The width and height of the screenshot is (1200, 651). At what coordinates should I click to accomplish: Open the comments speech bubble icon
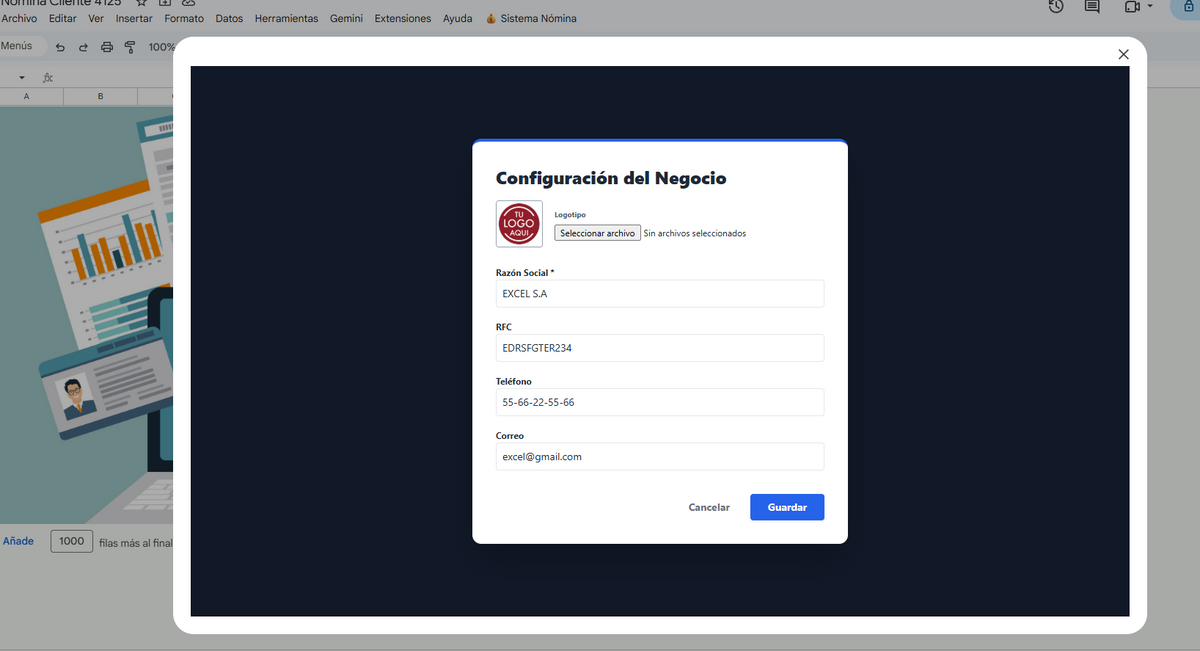point(1092,6)
